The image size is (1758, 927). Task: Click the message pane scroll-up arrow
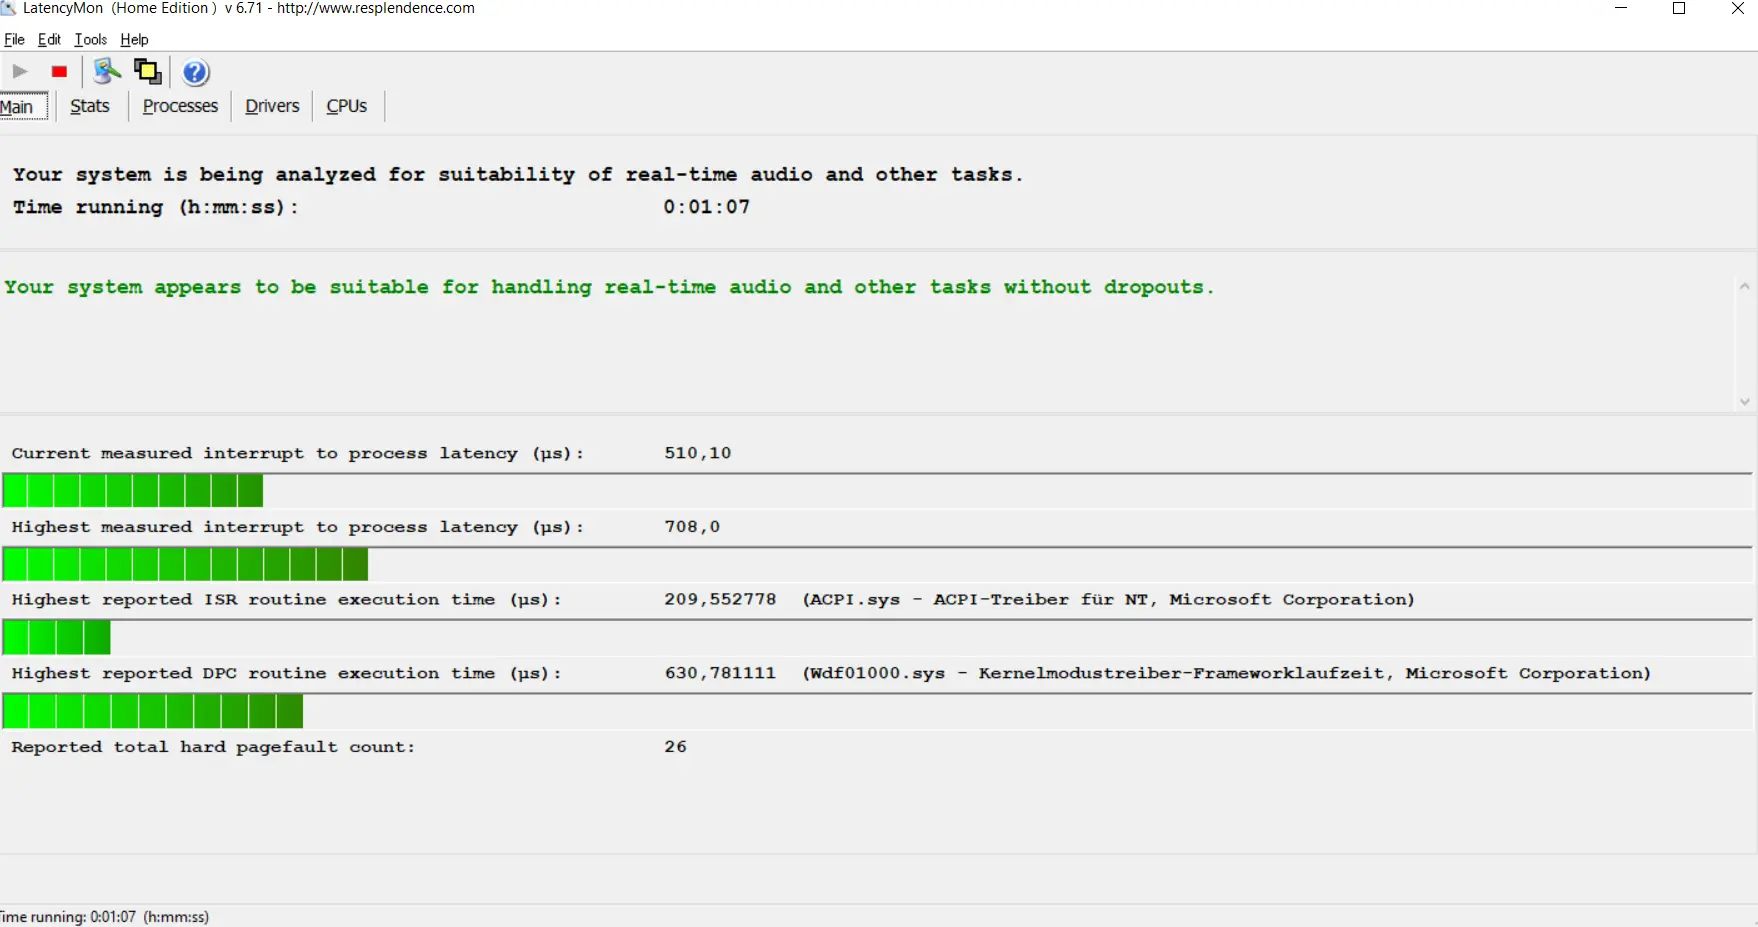1745,287
